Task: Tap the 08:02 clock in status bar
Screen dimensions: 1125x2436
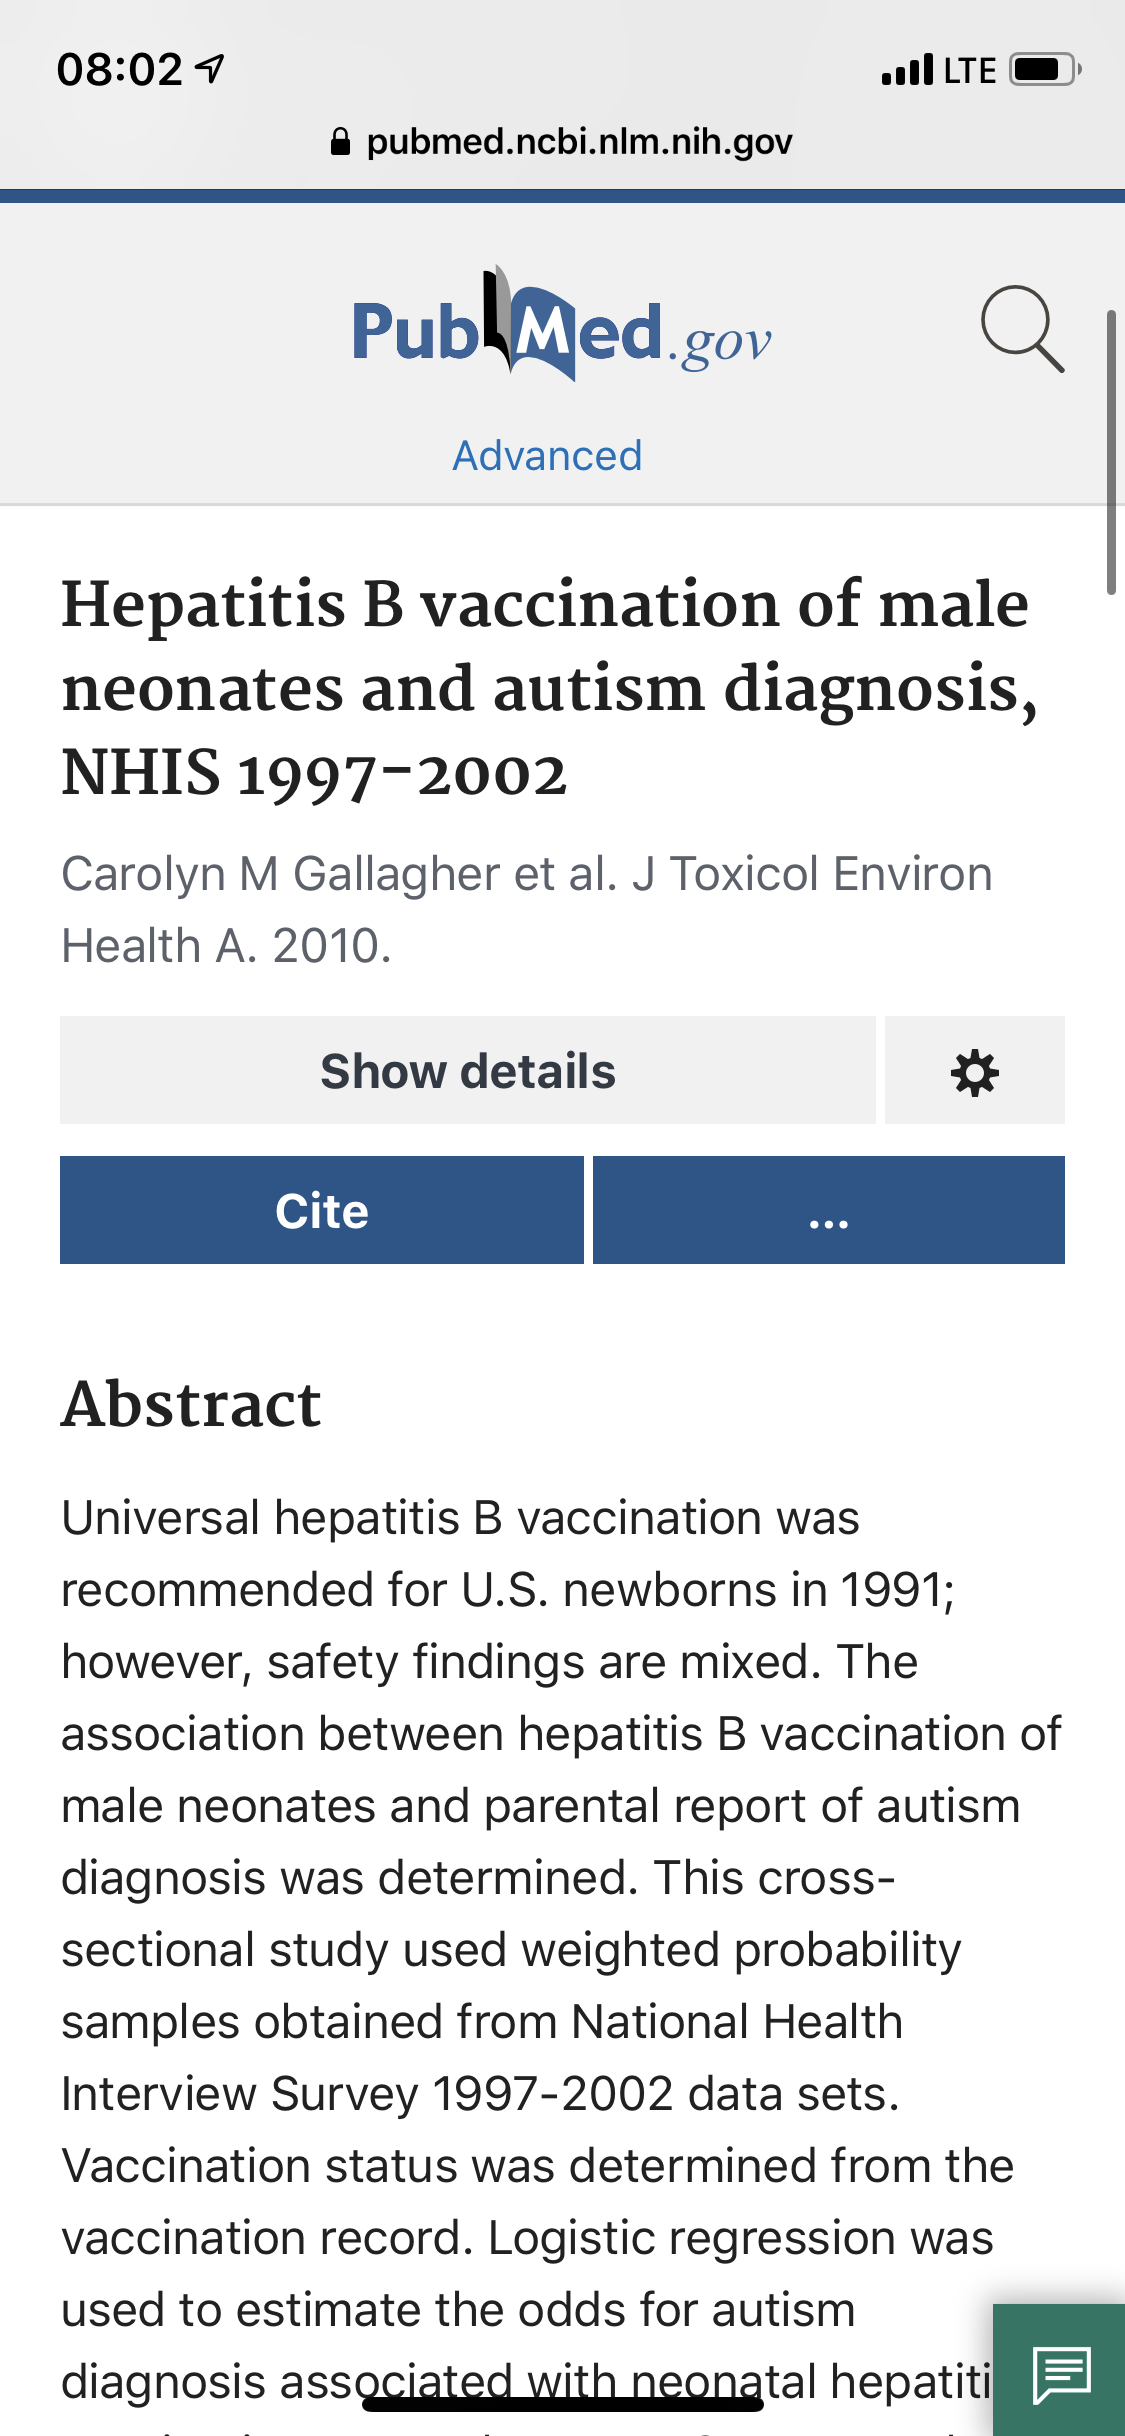Action: (120, 70)
